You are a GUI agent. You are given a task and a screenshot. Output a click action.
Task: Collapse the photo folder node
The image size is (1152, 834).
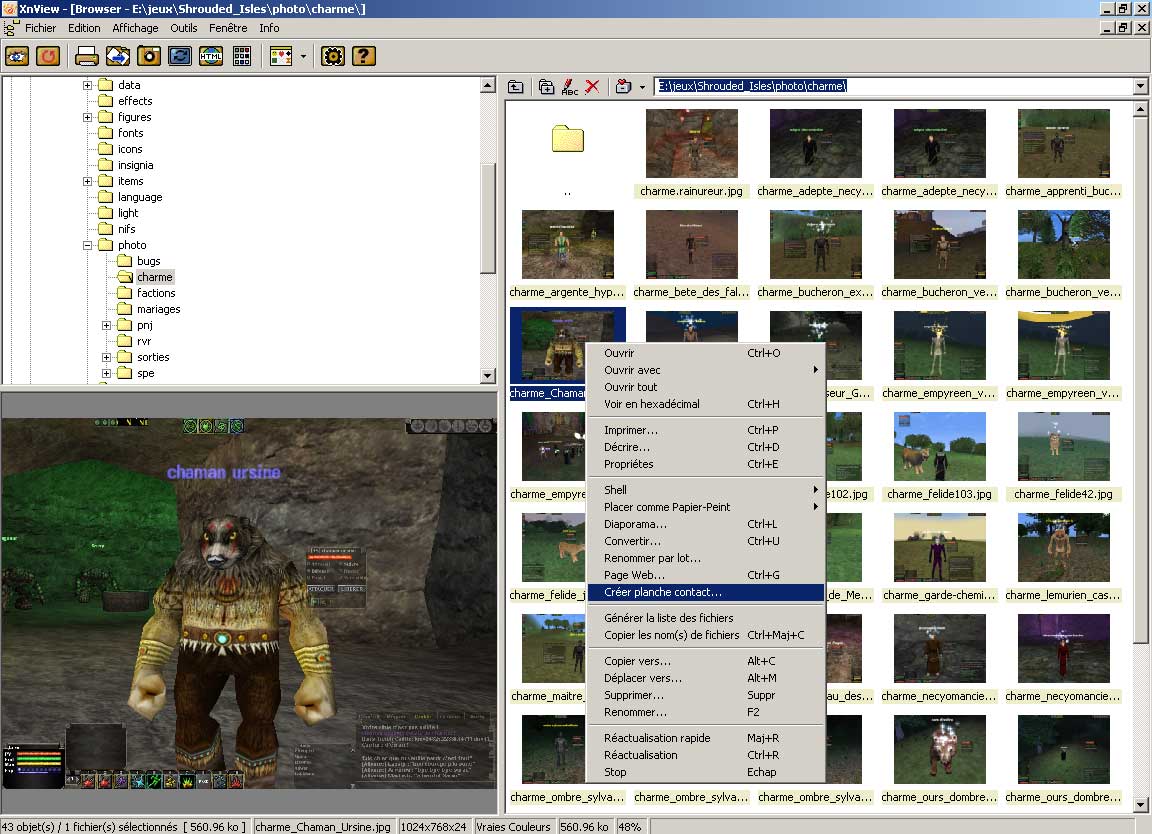(87, 245)
